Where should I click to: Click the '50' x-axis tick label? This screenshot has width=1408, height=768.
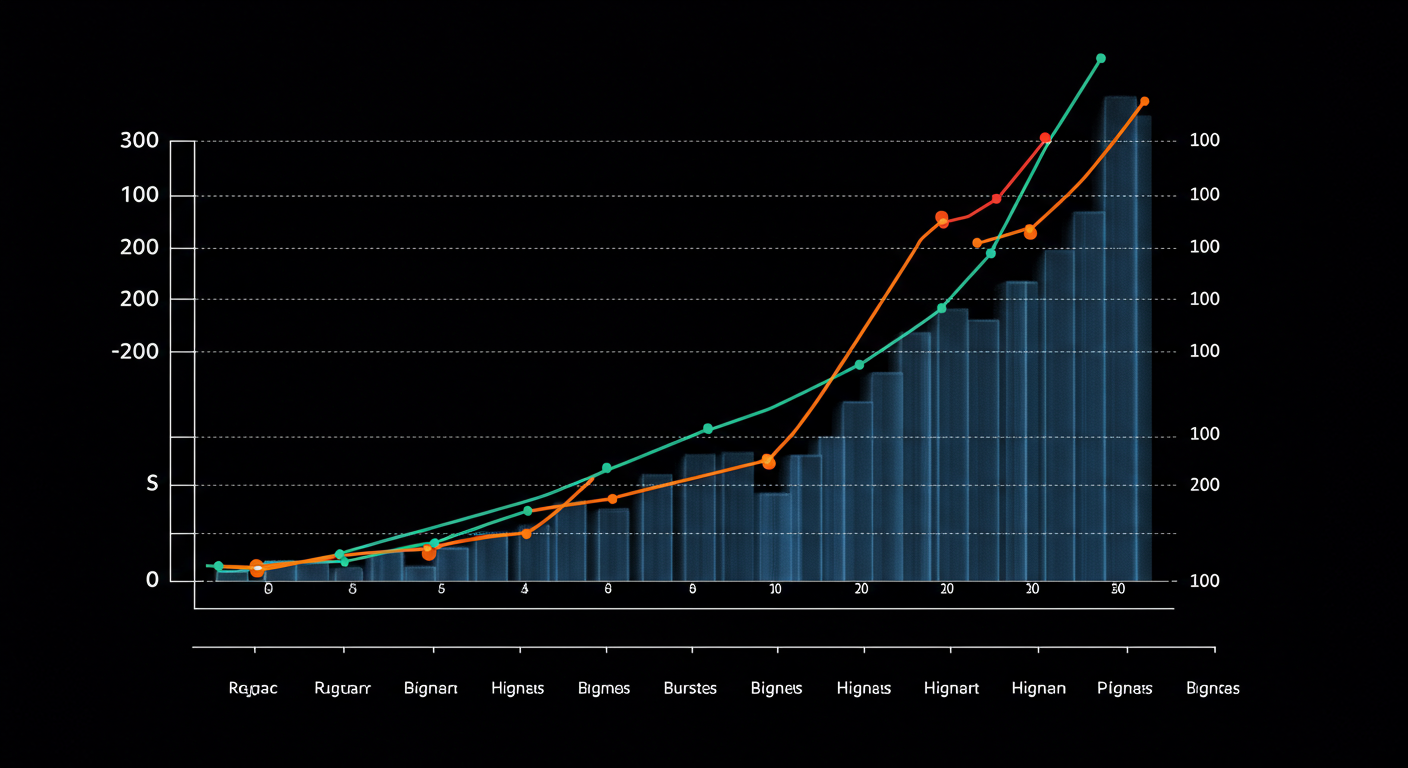coord(1118,590)
